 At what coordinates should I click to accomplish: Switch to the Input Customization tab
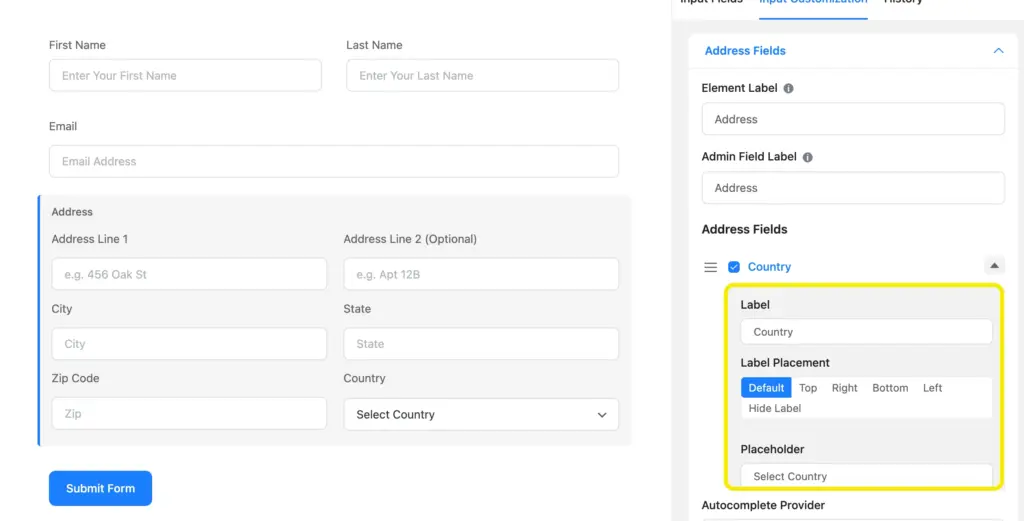[x=812, y=2]
